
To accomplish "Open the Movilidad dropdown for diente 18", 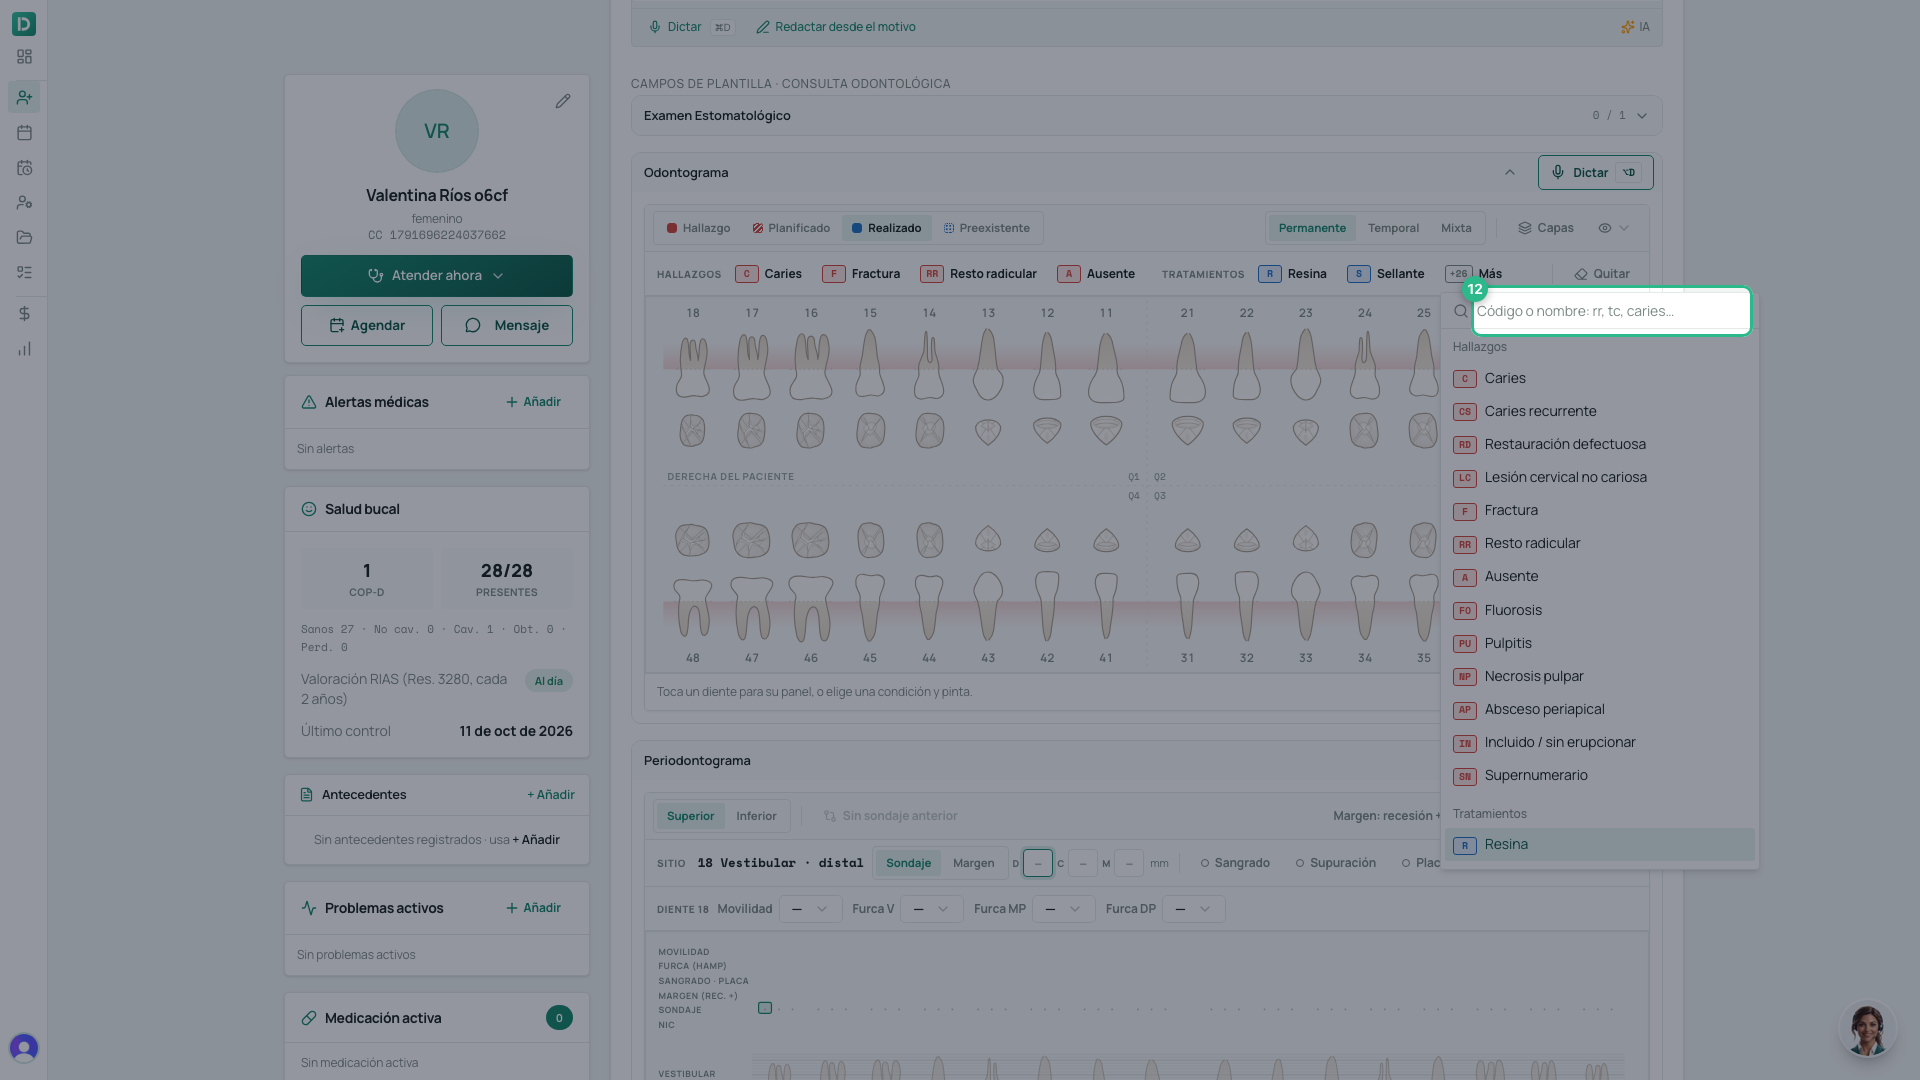I will point(810,909).
